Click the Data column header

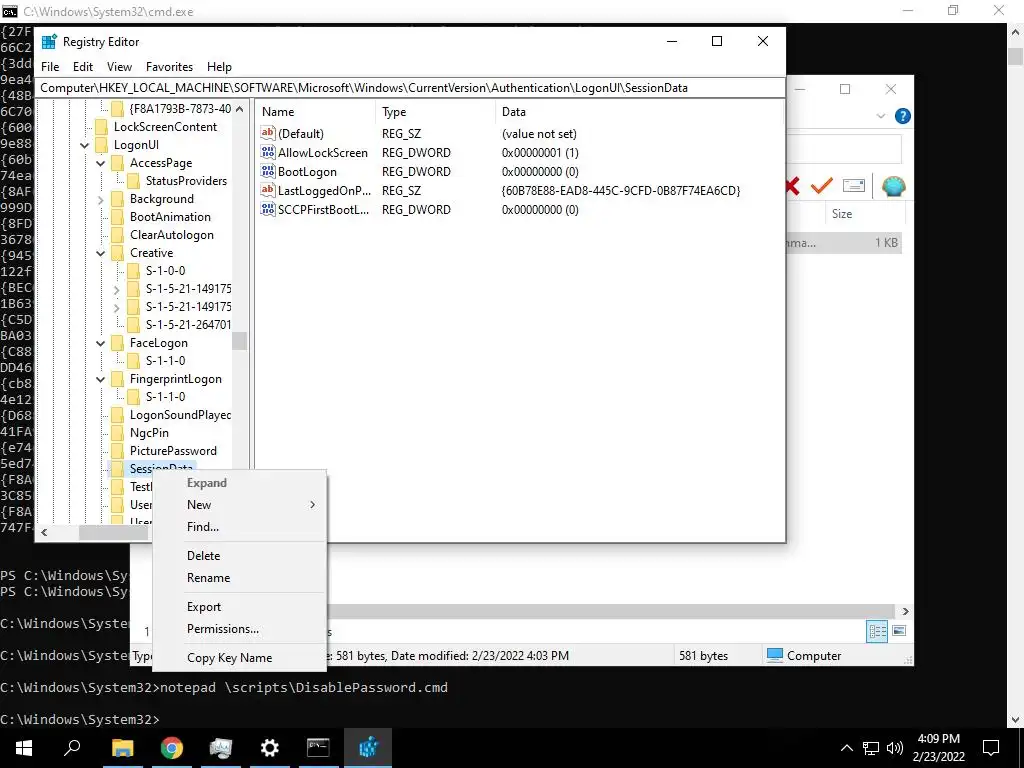pyautogui.click(x=640, y=112)
